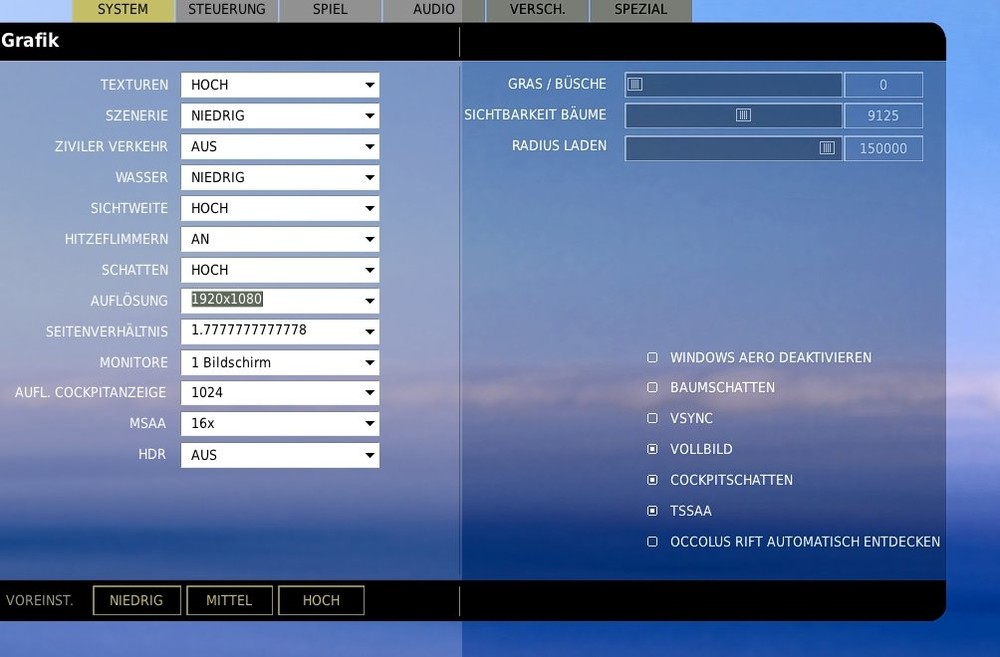Expand the SEITENVERHÄLTNIS dropdown
Viewport: 1000px width, 657px height.
(x=280, y=332)
